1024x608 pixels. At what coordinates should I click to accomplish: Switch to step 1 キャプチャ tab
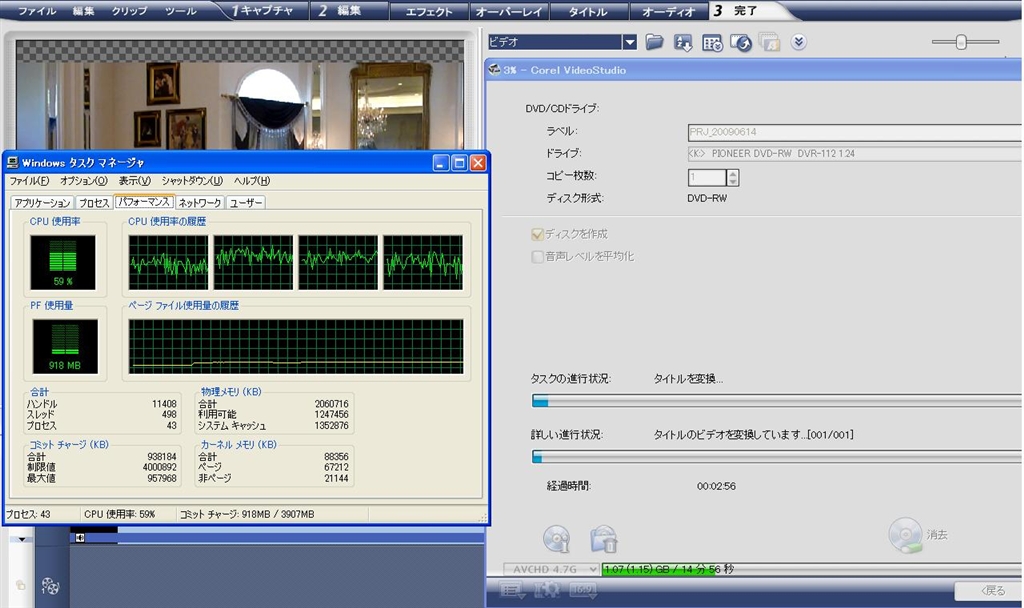pos(263,10)
